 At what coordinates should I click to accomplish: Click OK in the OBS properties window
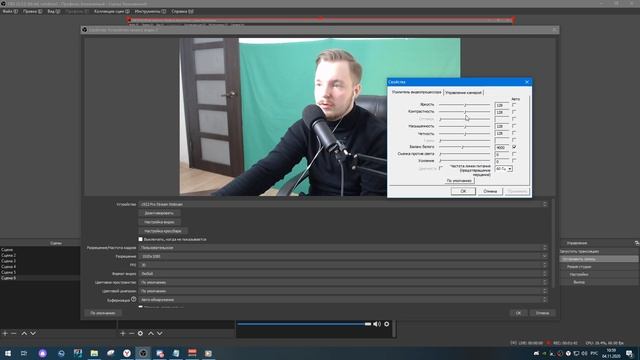pos(518,313)
